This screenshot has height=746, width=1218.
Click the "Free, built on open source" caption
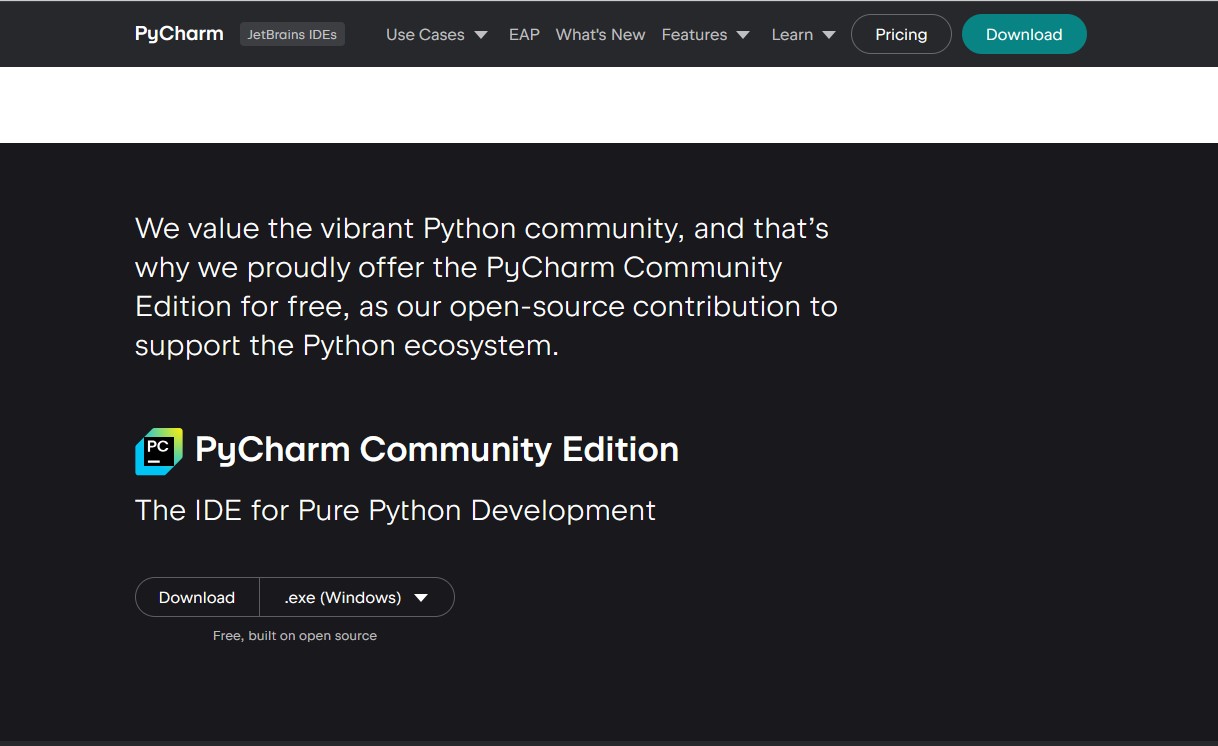click(x=295, y=635)
